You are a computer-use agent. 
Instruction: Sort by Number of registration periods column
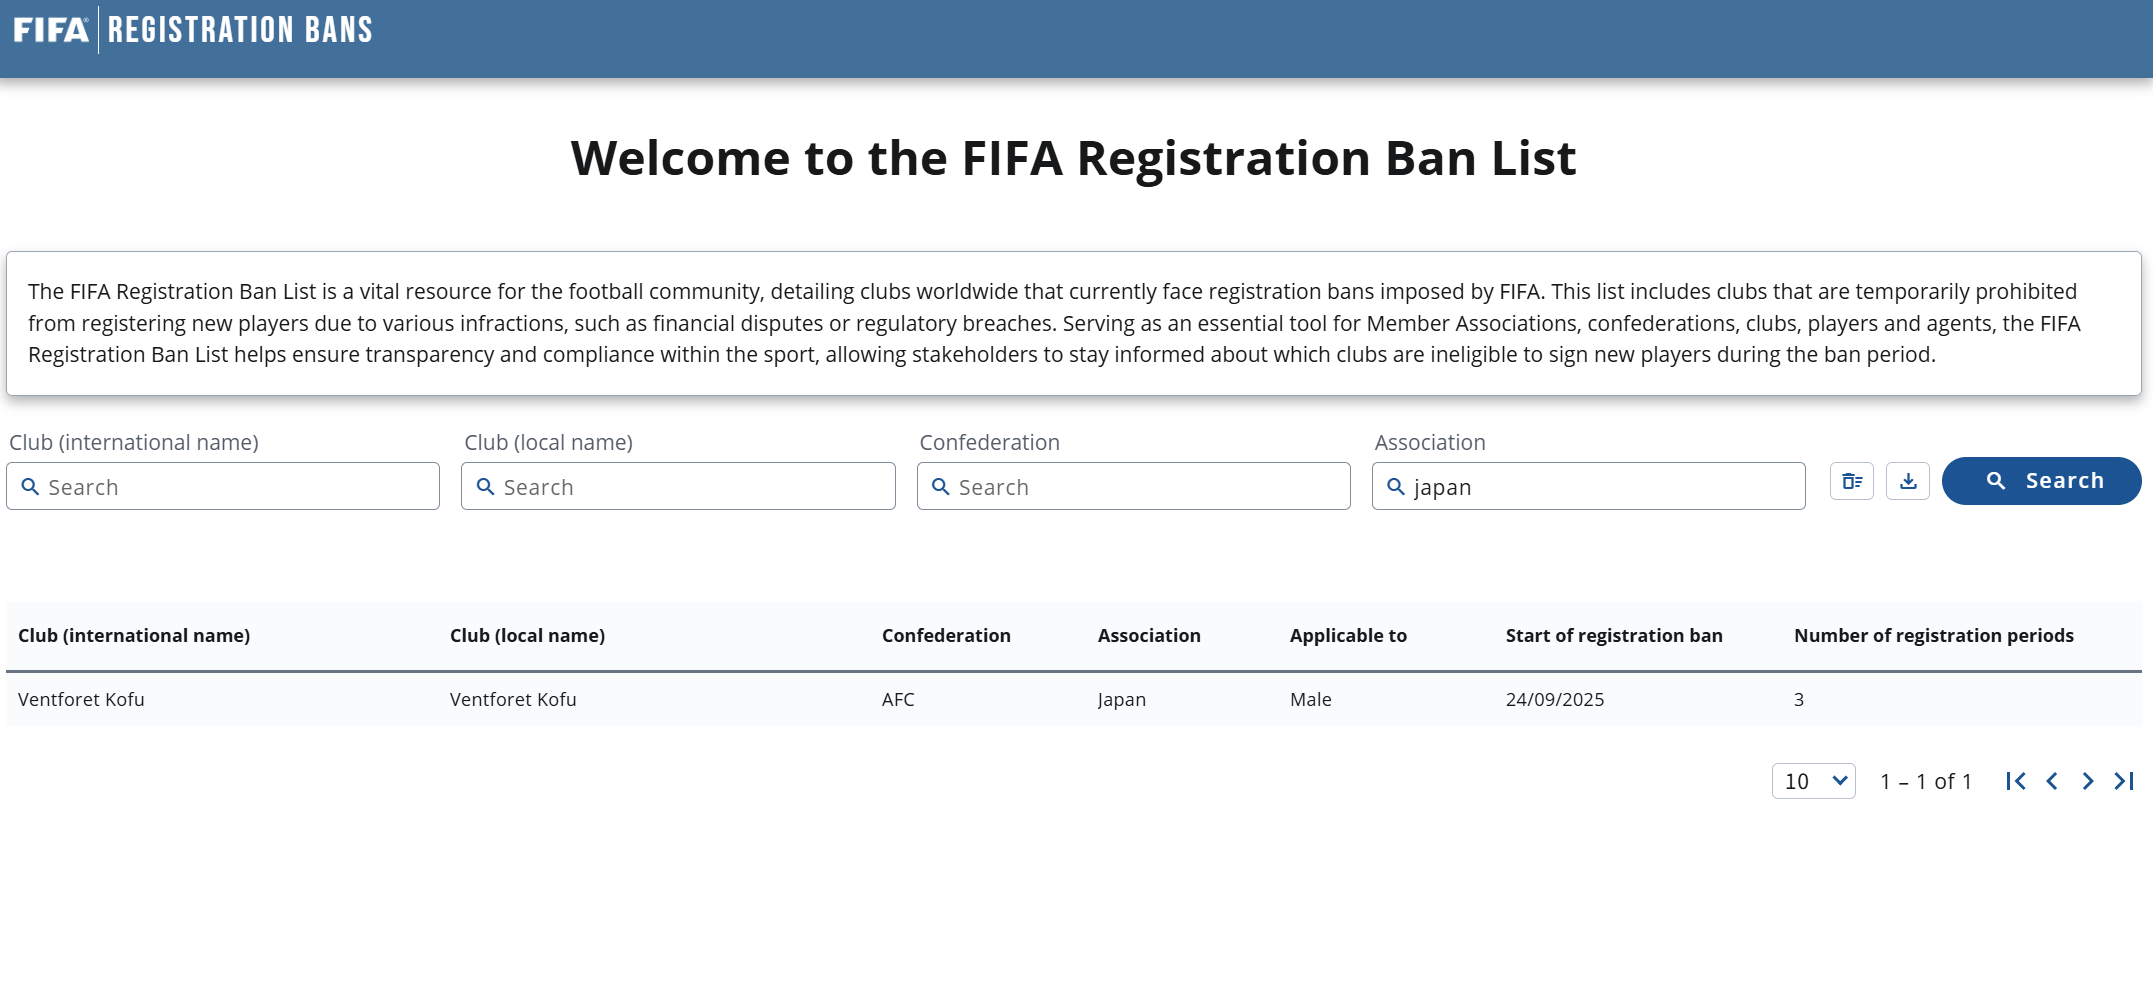pyautogui.click(x=1934, y=636)
